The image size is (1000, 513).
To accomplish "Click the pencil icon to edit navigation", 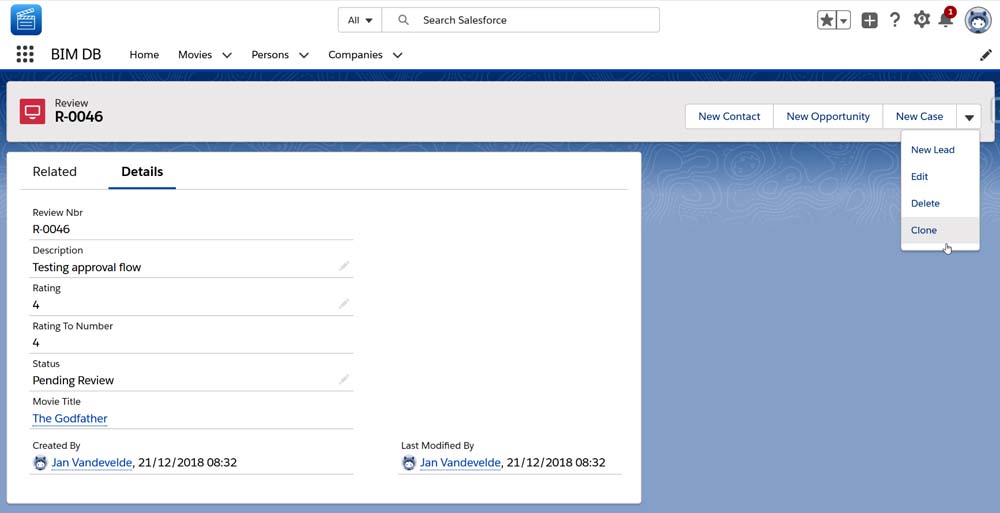I will [x=985, y=55].
